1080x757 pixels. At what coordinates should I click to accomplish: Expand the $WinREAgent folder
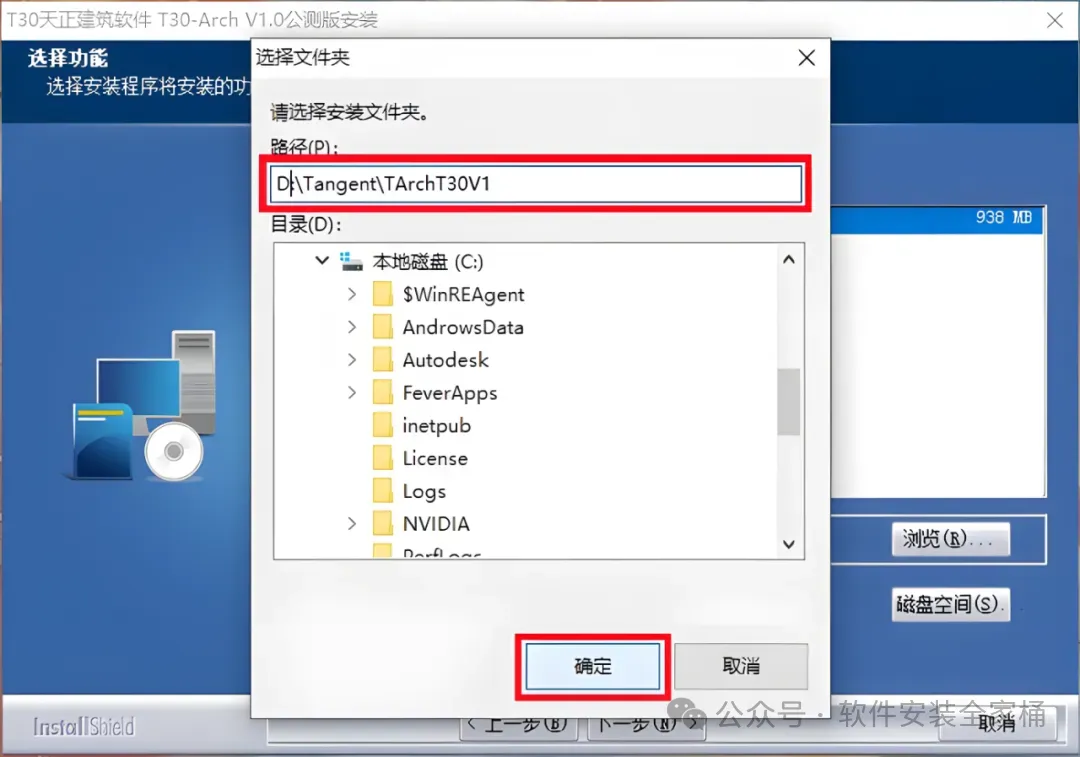(x=352, y=294)
